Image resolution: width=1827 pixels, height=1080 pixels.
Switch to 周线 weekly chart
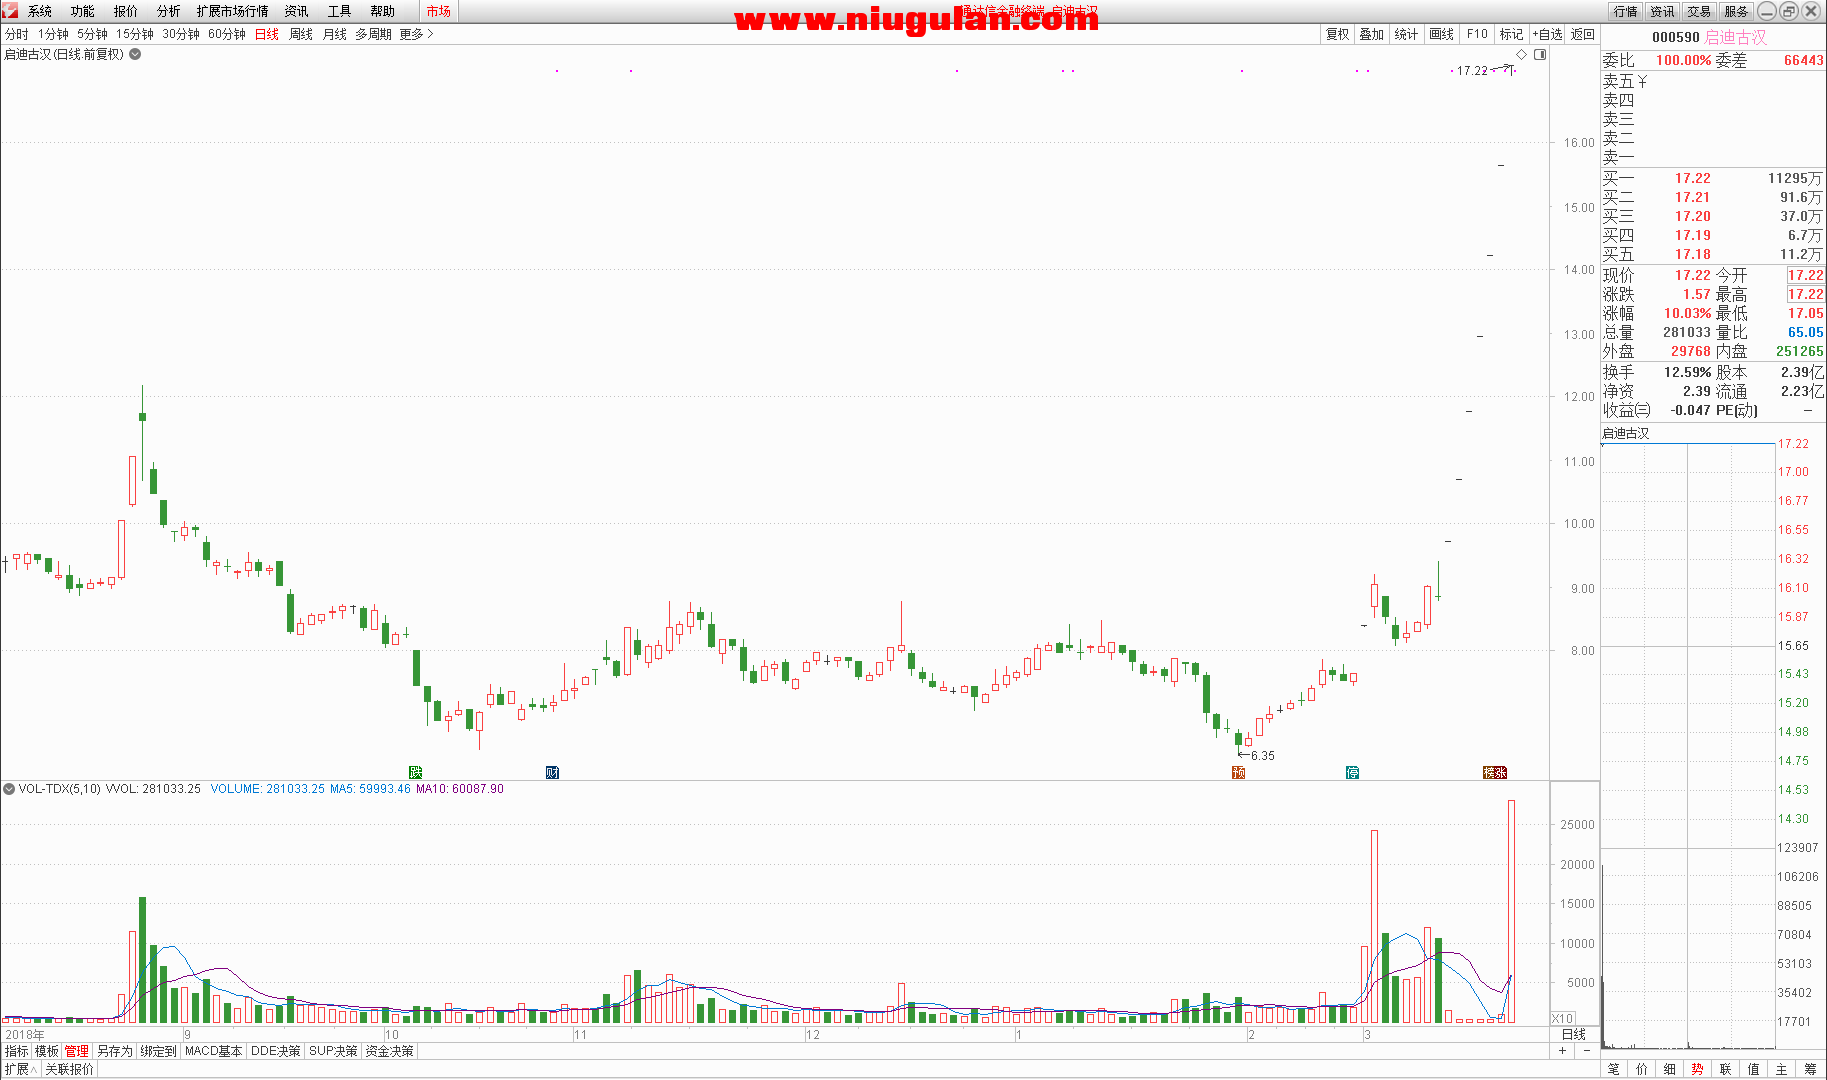click(x=301, y=34)
